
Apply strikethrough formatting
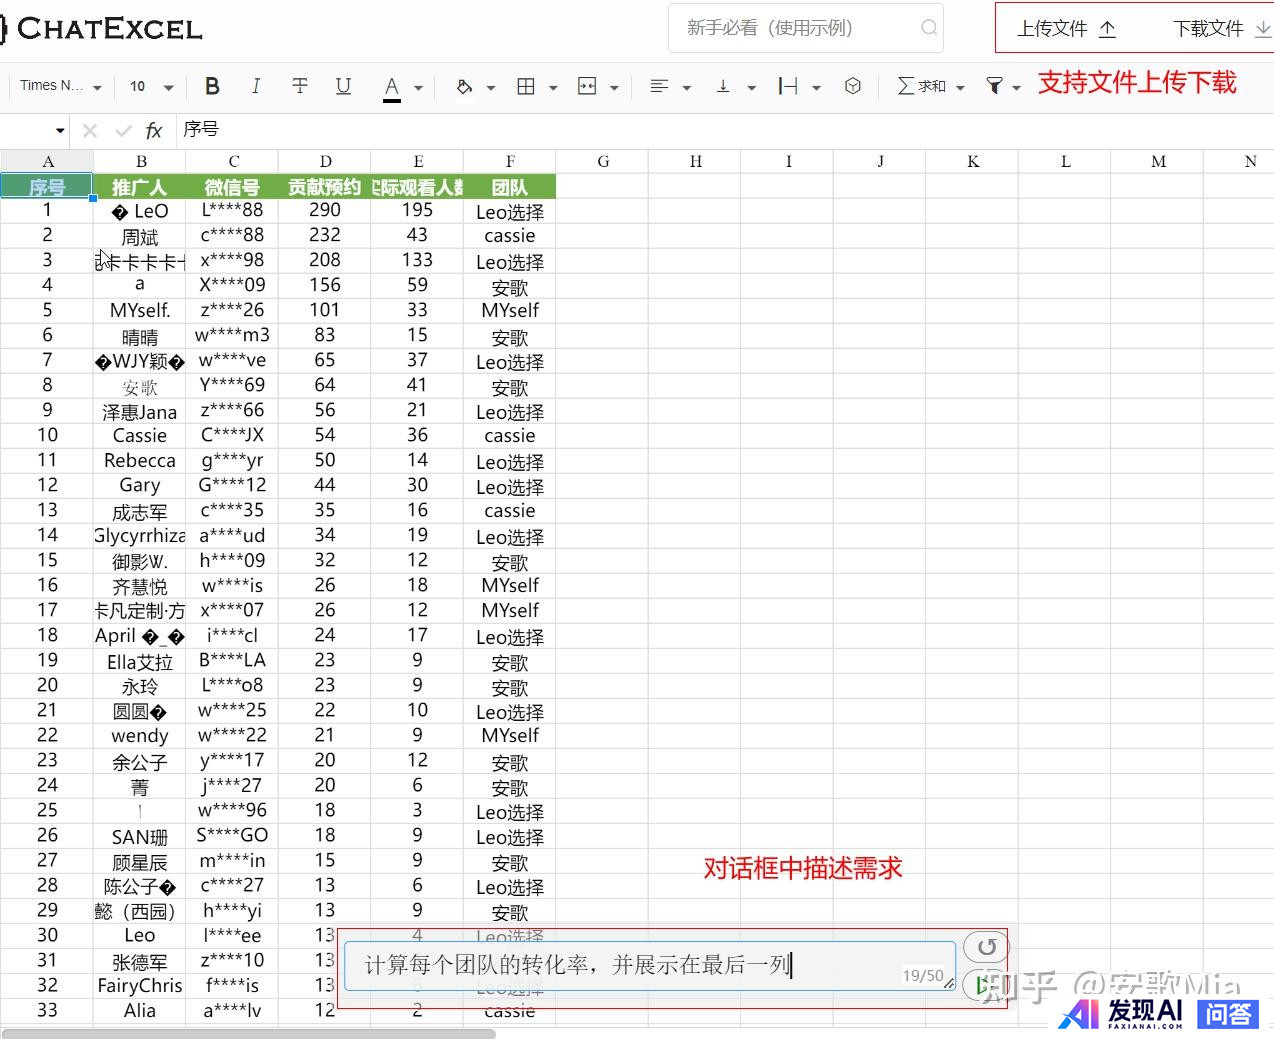(300, 87)
